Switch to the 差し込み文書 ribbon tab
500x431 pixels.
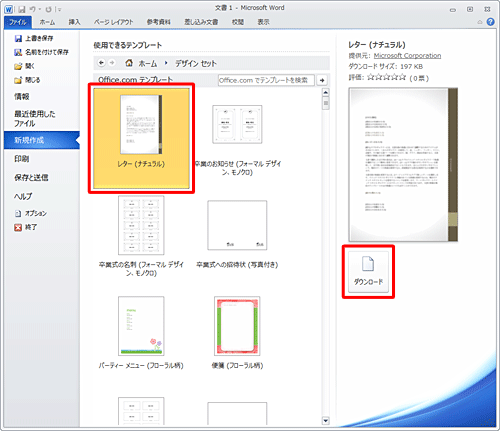201,22
